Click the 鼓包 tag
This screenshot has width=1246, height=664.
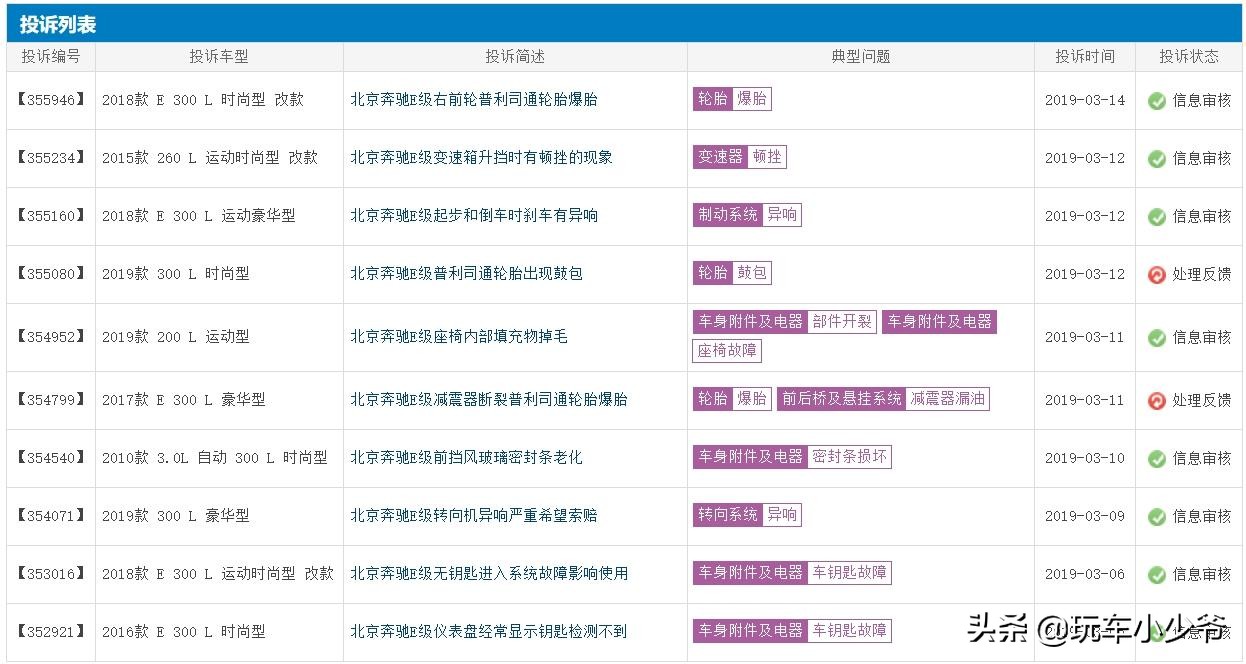(752, 273)
